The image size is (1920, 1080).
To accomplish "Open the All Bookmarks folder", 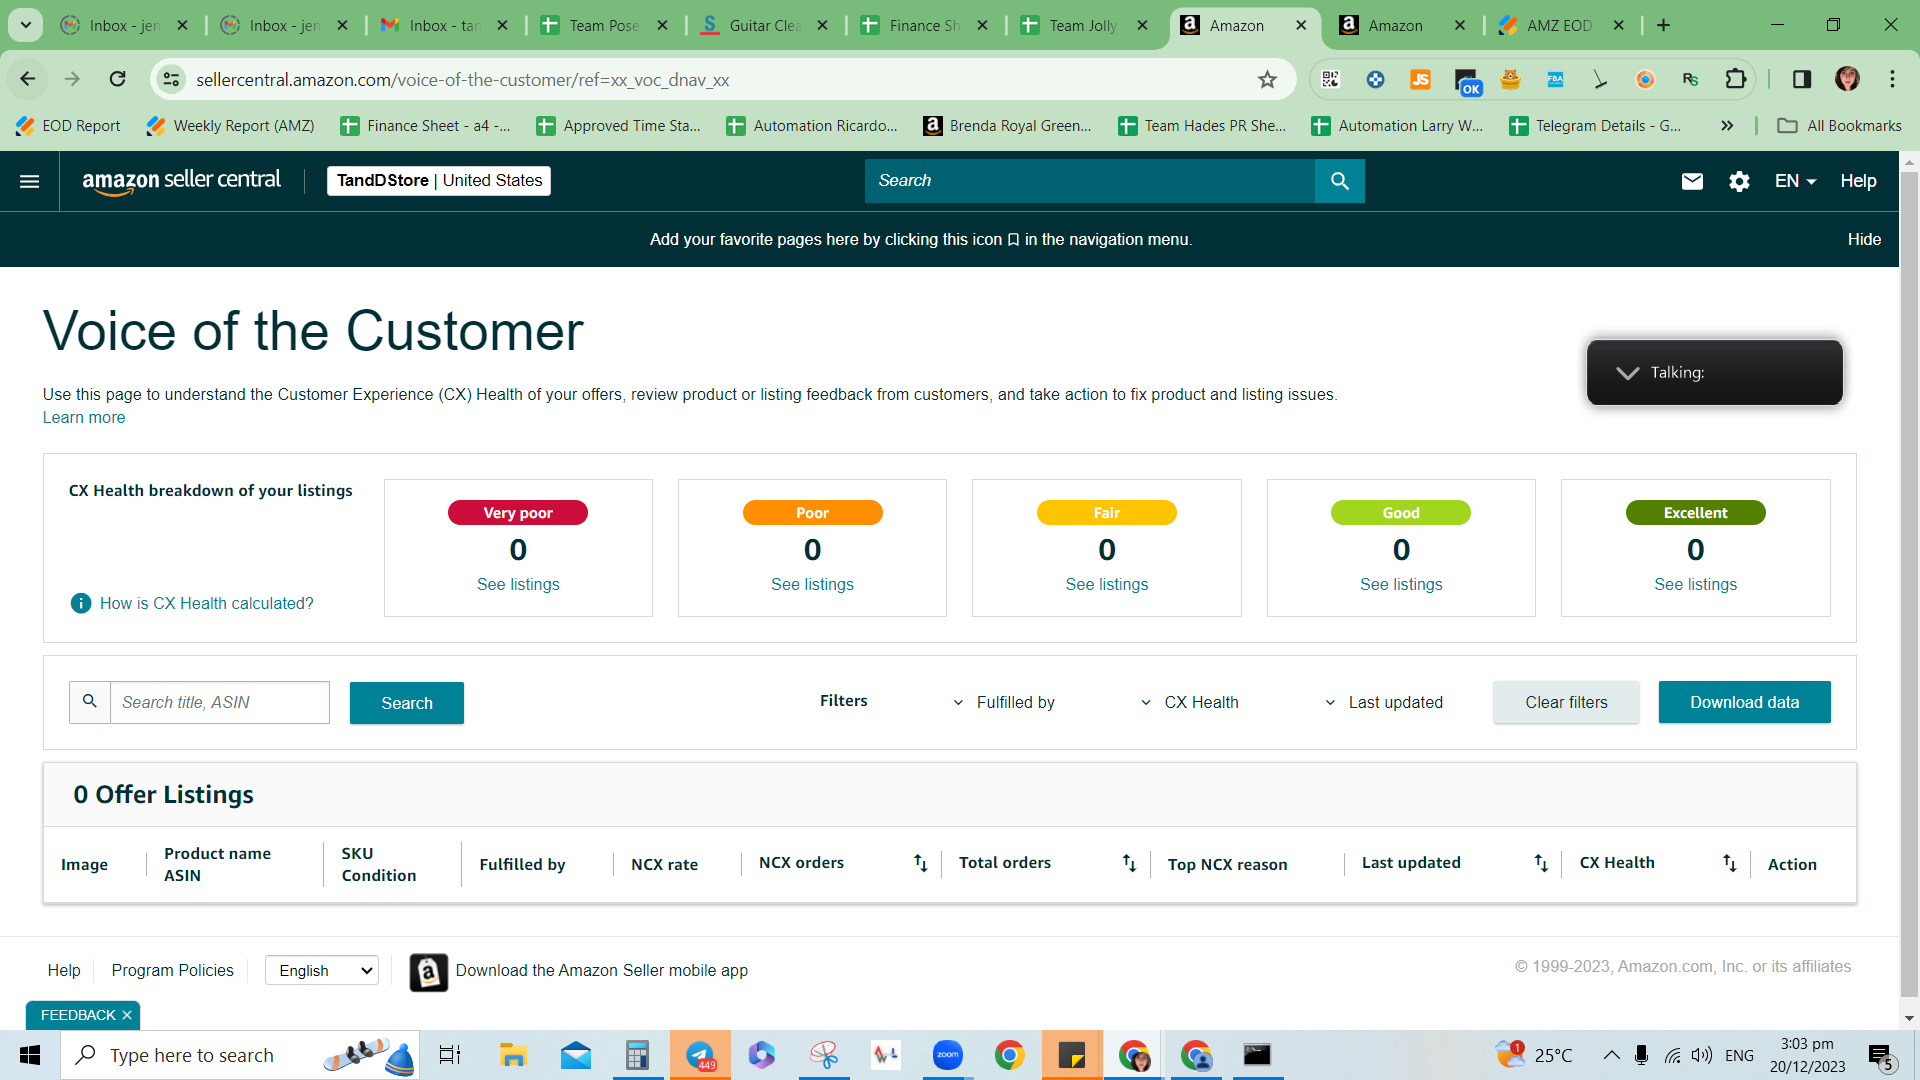I will click(x=1839, y=125).
